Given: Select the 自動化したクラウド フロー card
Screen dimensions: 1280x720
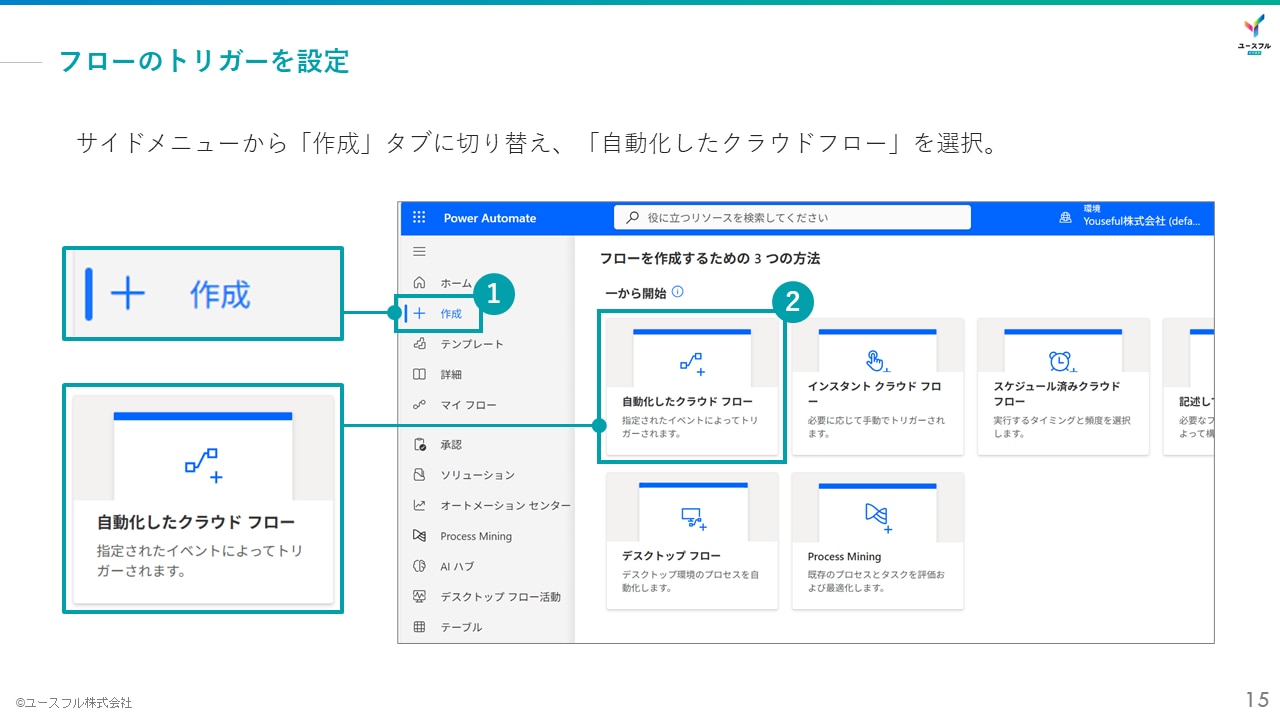Looking at the screenshot, I should click(x=691, y=387).
